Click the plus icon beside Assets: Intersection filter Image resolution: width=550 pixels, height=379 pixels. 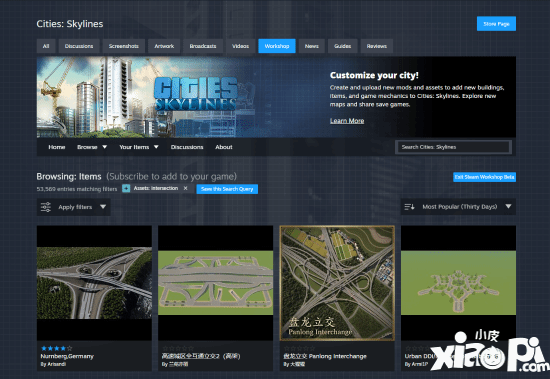point(126,188)
